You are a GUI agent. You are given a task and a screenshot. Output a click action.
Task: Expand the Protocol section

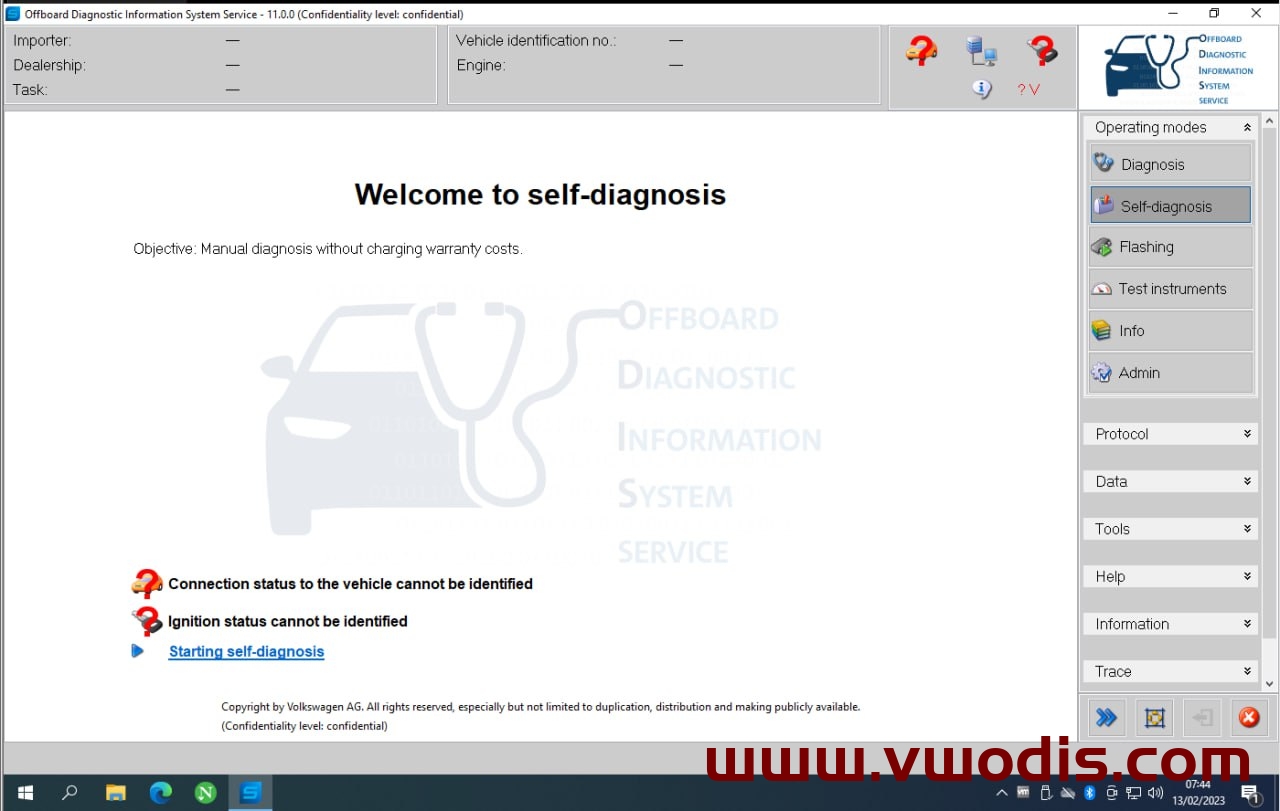pyautogui.click(x=1170, y=434)
